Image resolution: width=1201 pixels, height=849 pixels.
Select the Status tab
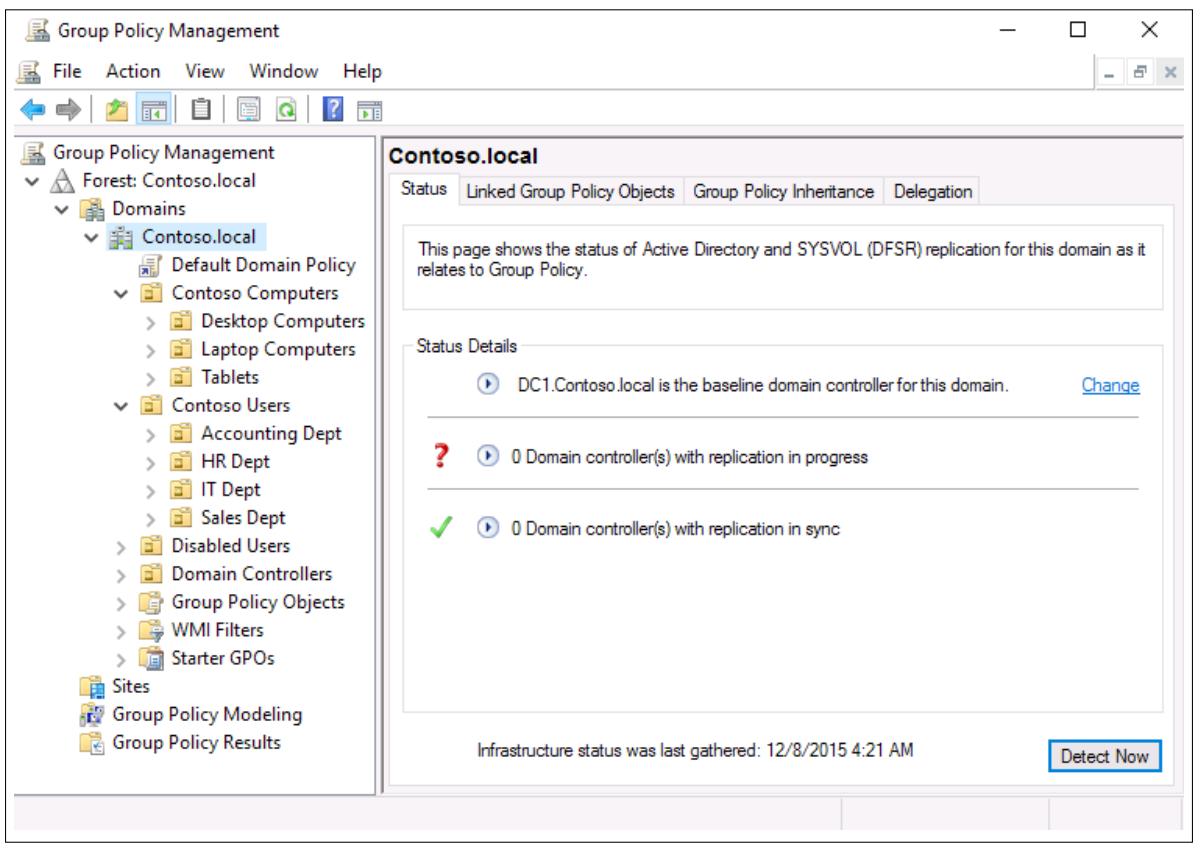pos(423,190)
